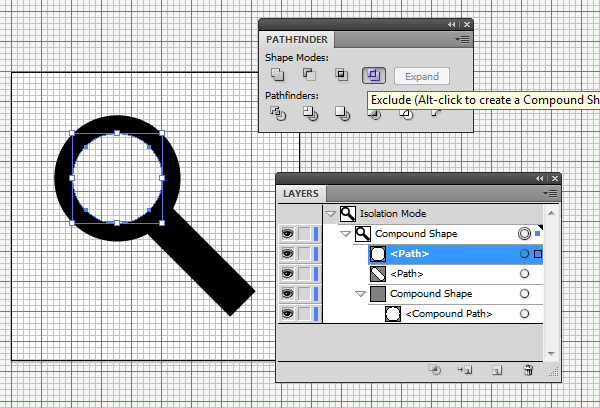600x408 pixels.
Task: Hide the selected <Path> via eye icon
Action: coord(287,254)
